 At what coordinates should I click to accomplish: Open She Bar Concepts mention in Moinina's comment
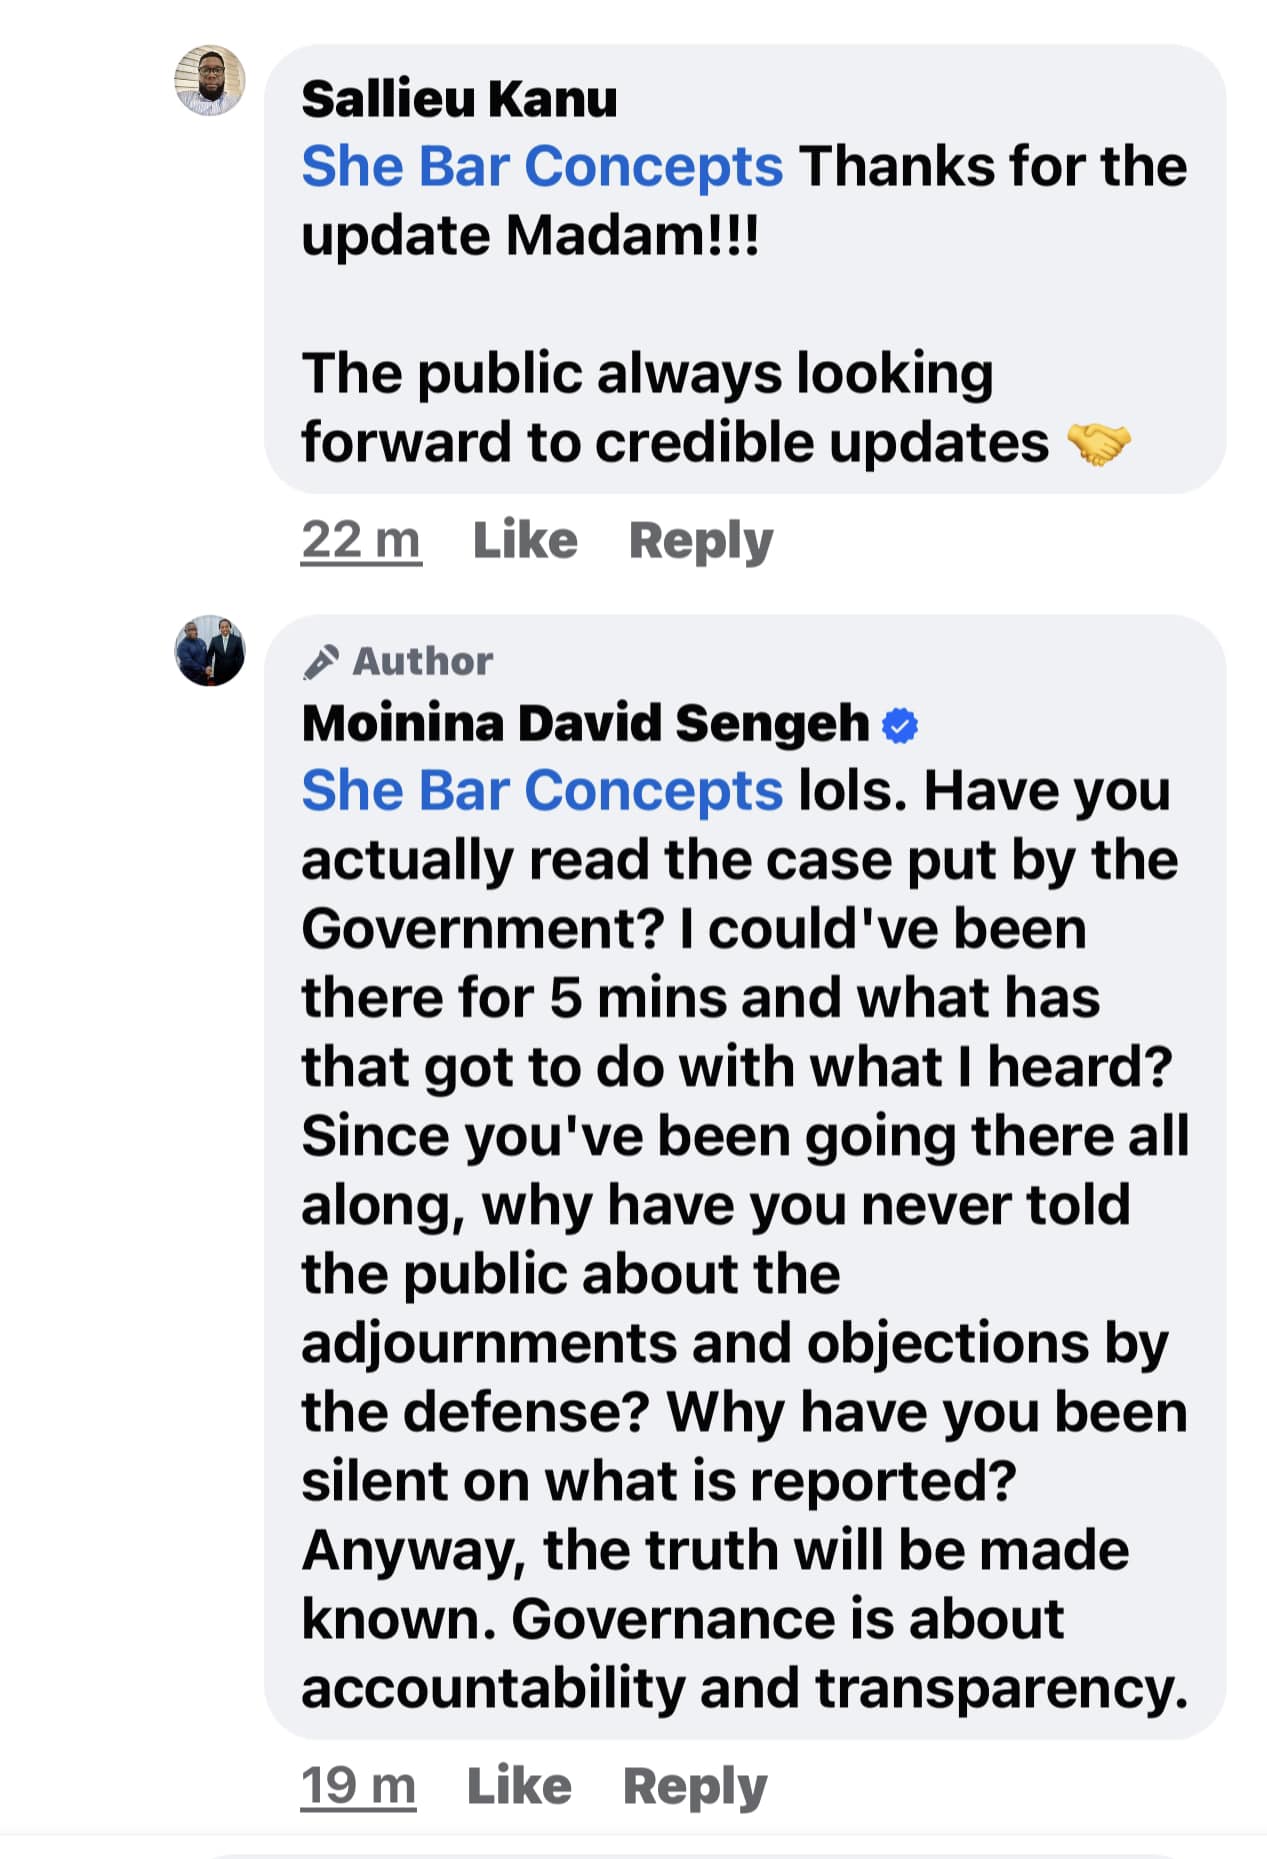click(x=542, y=791)
